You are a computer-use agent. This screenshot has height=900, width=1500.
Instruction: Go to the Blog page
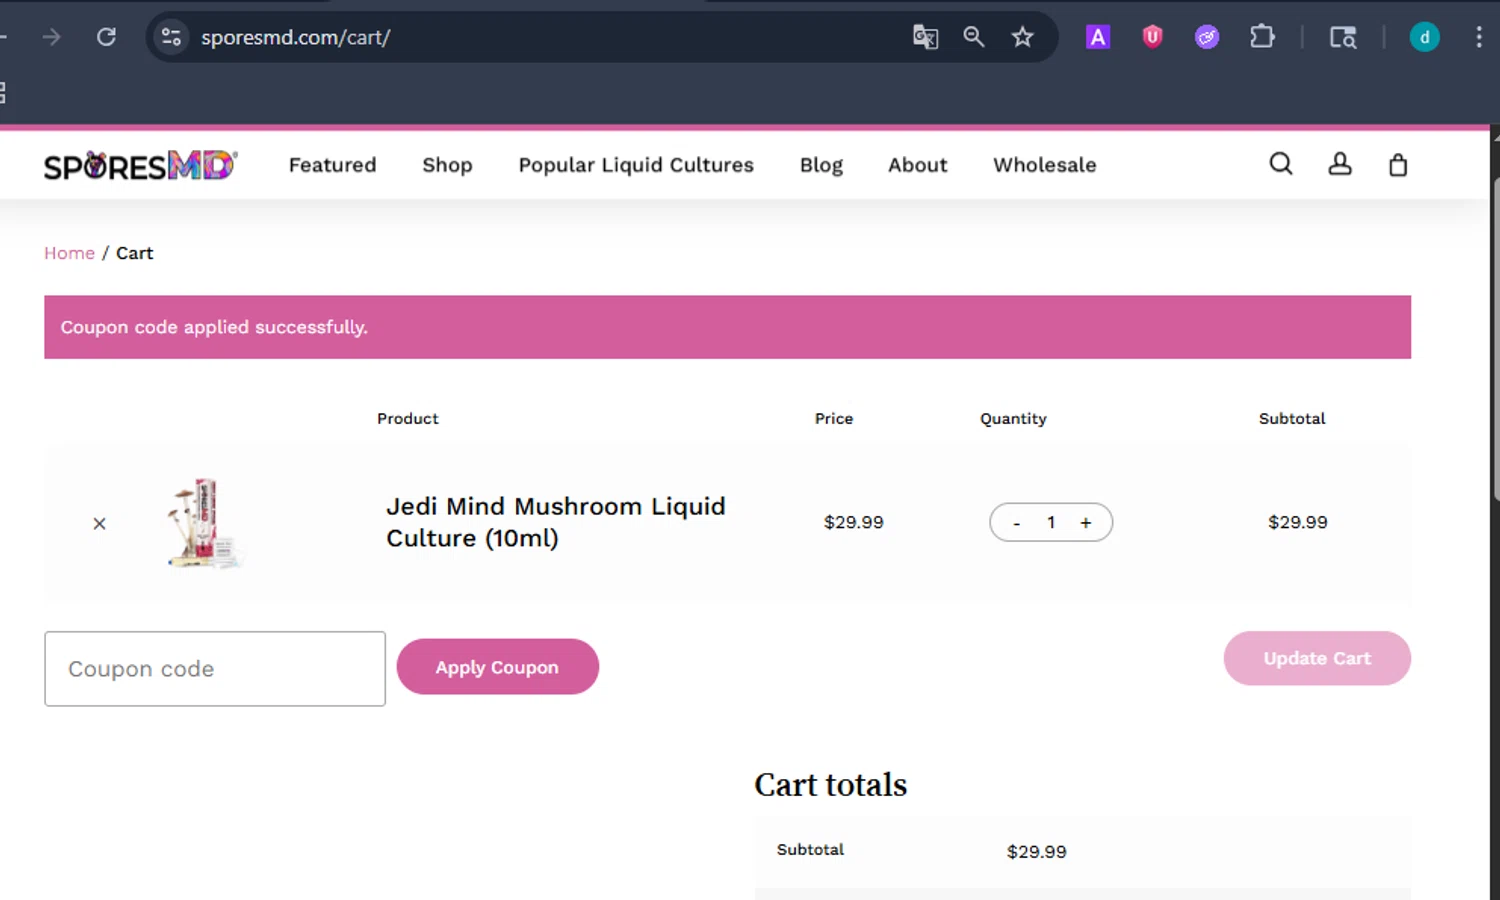pyautogui.click(x=821, y=165)
